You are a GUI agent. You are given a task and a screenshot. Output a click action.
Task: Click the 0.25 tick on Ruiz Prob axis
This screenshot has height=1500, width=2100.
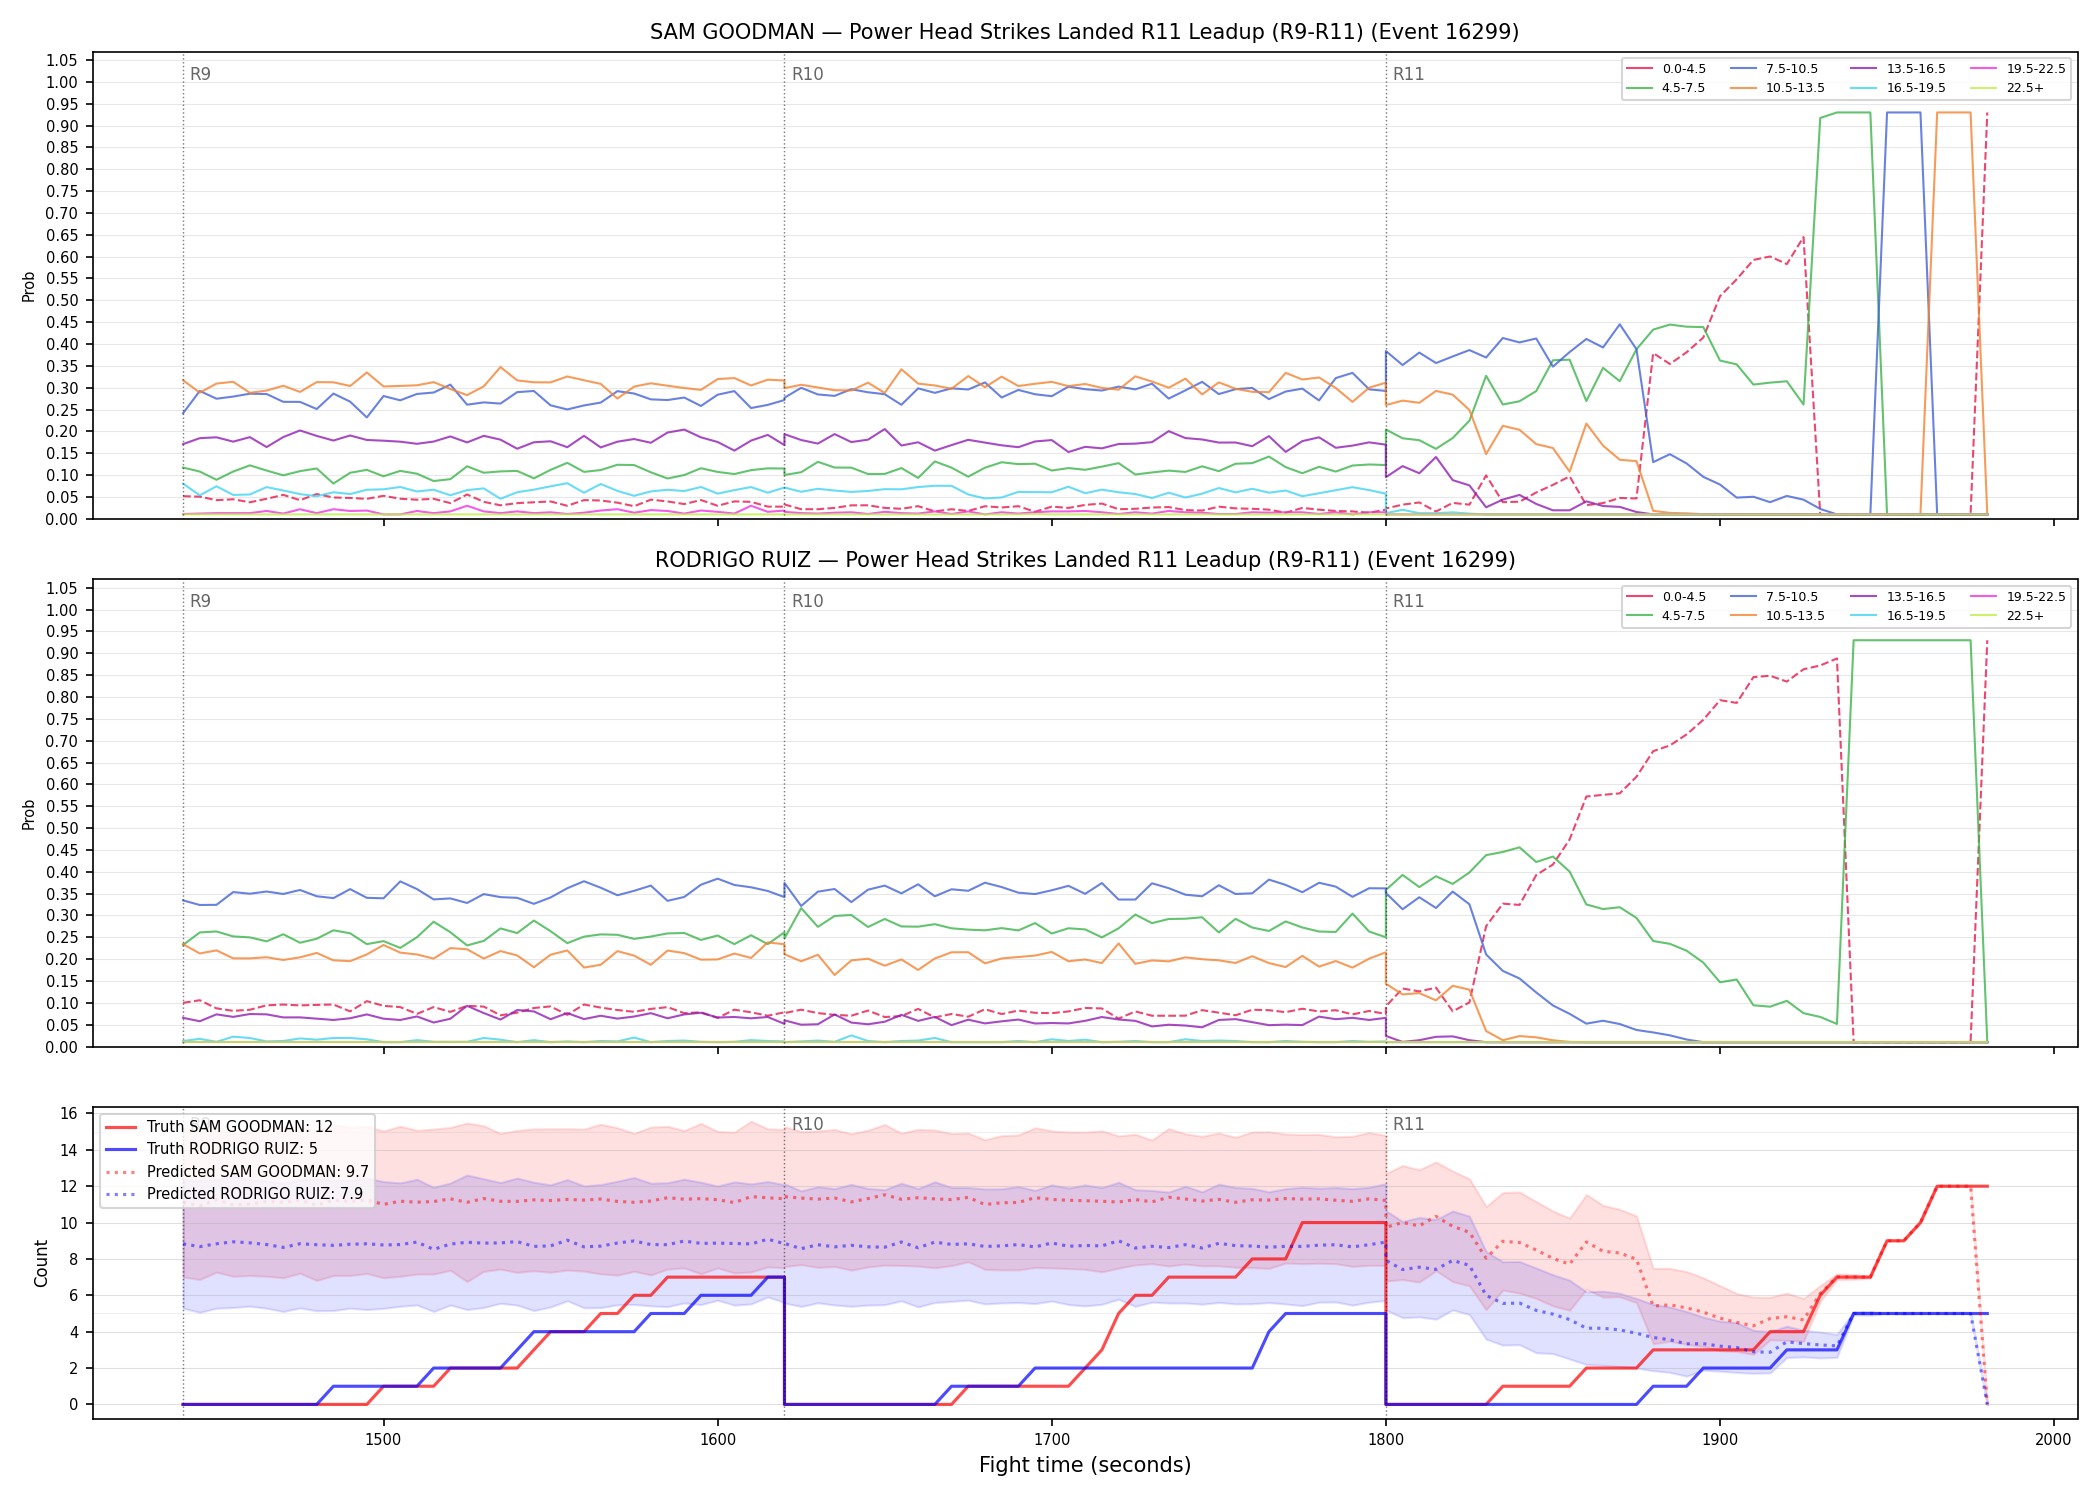62,937
